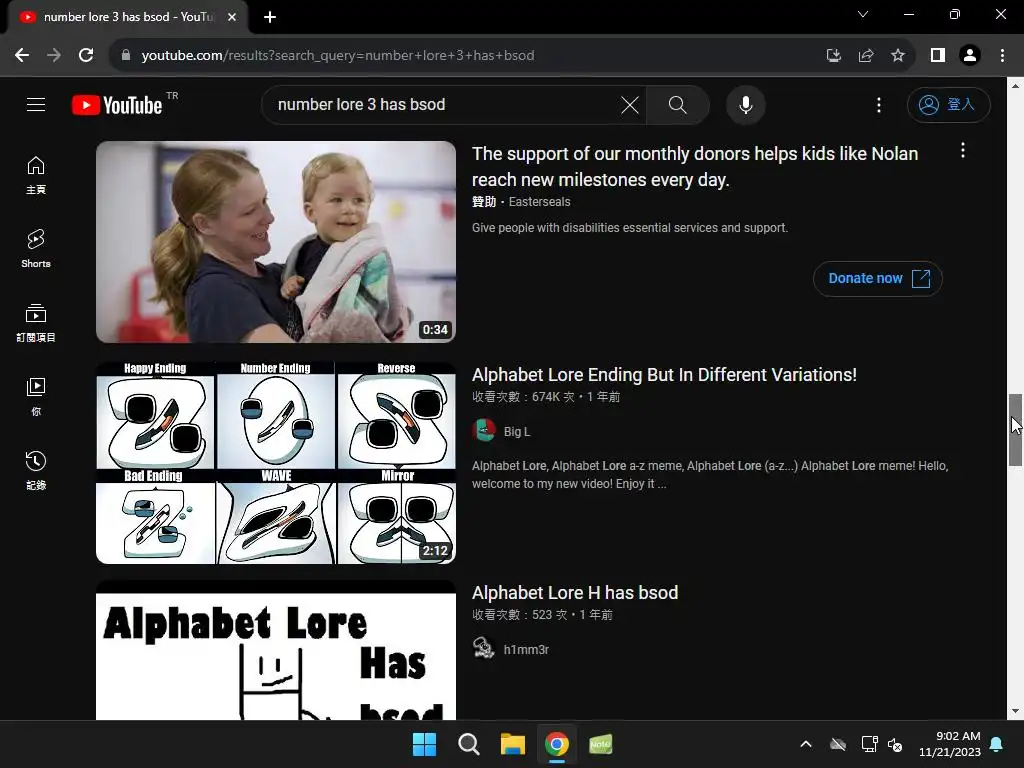Visit the Big L channel name
The image size is (1024, 768).
pyautogui.click(x=517, y=432)
